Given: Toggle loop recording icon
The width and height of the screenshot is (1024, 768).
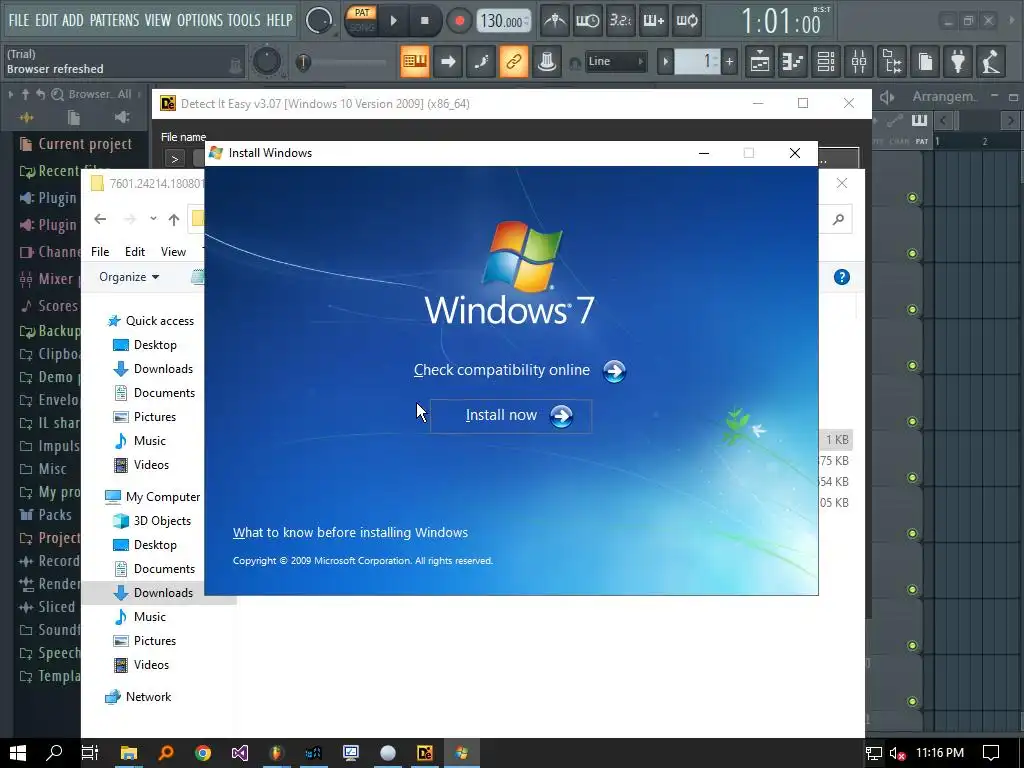Looking at the screenshot, I should tap(687, 21).
